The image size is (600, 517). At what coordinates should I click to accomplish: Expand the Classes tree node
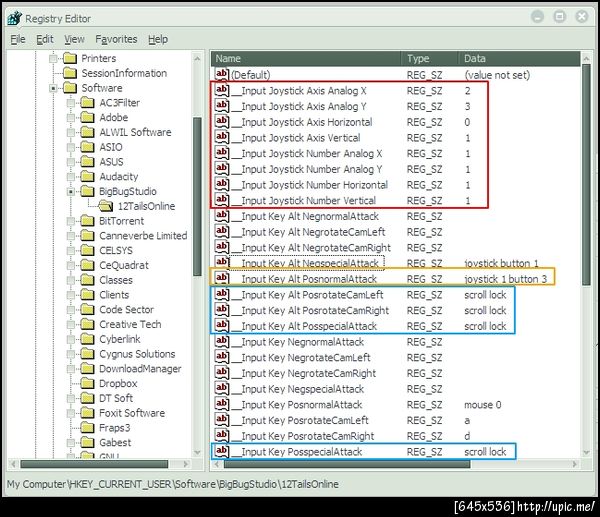click(71, 280)
